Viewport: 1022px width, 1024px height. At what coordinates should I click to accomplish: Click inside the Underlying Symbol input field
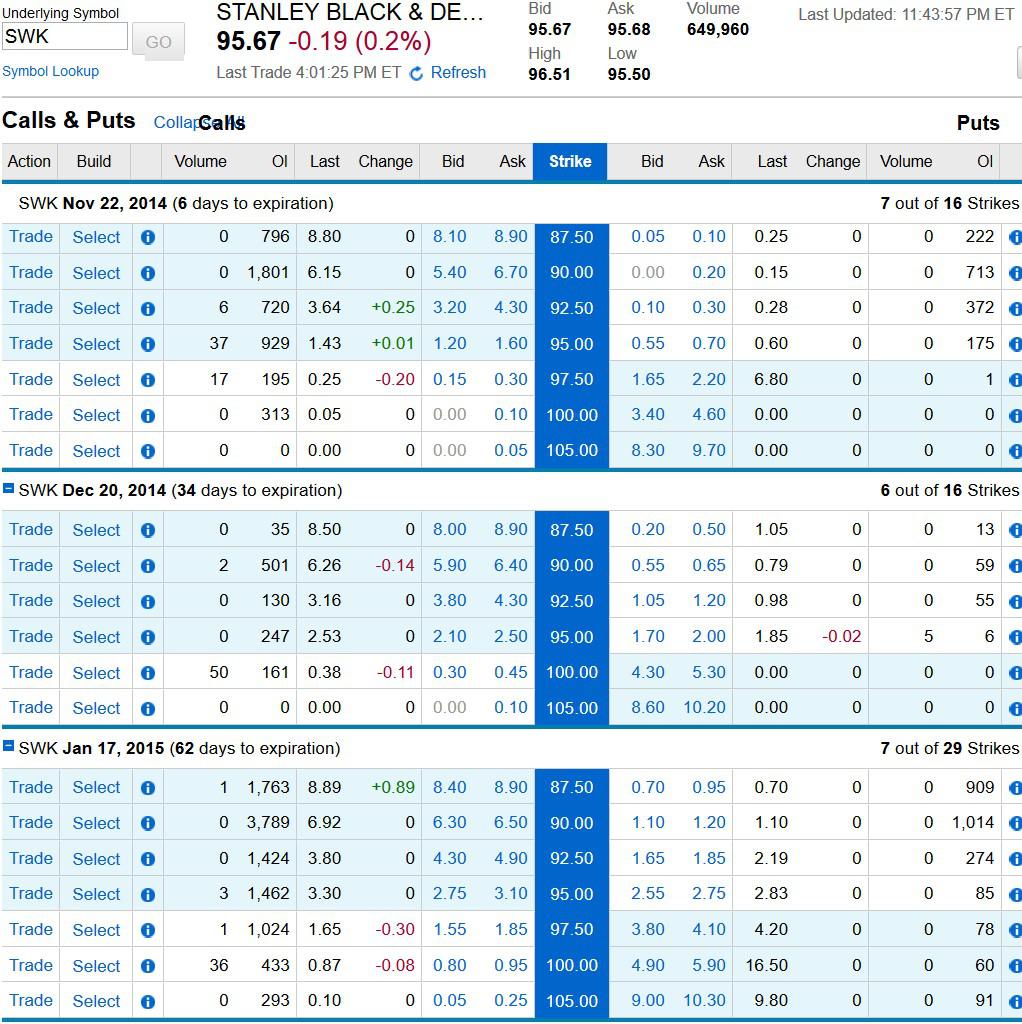pos(64,35)
